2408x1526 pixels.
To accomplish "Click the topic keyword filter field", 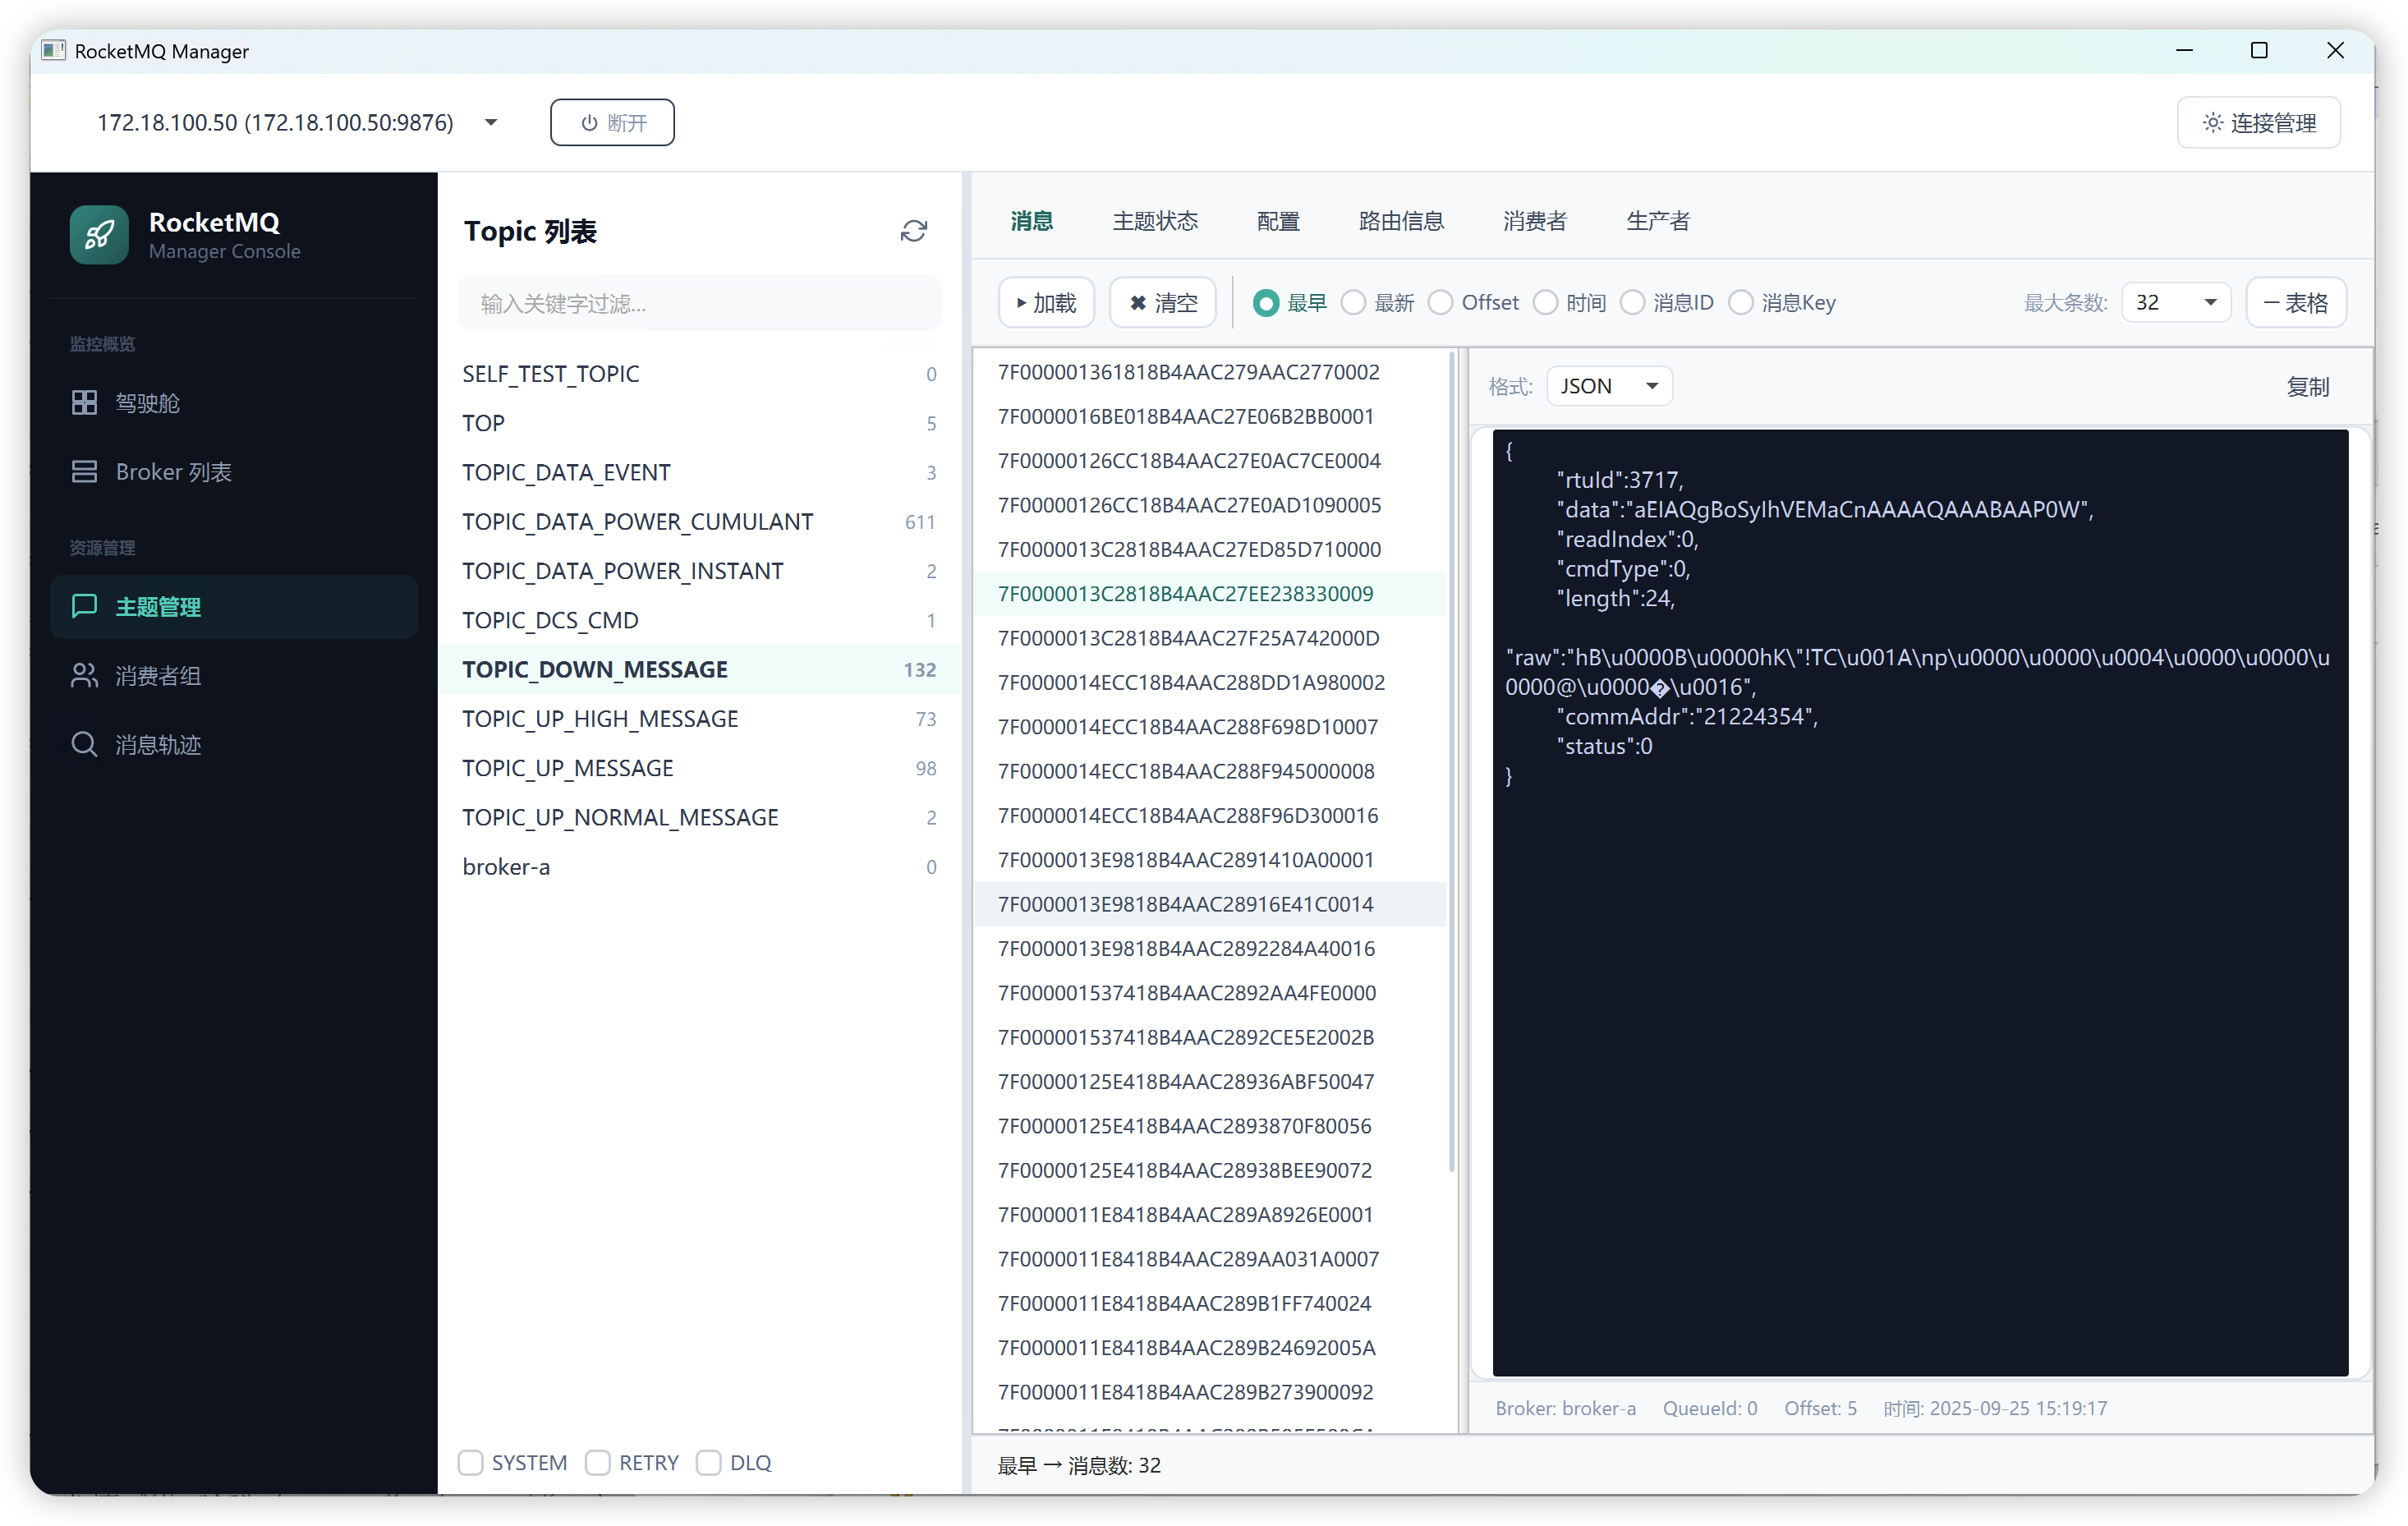I will coord(699,304).
